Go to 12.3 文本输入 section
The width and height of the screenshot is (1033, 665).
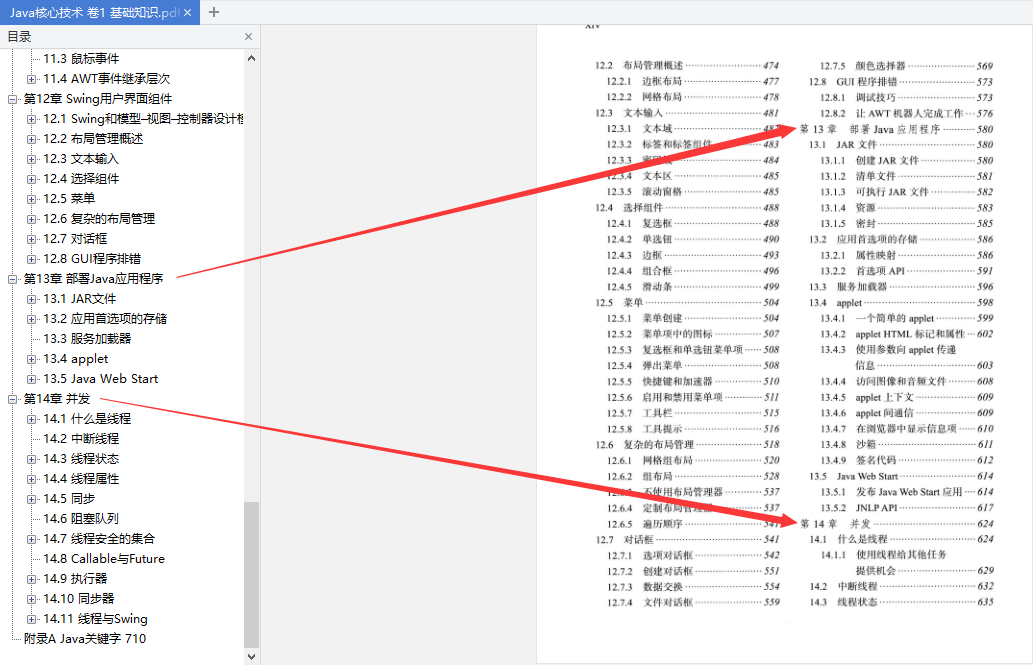coord(81,159)
